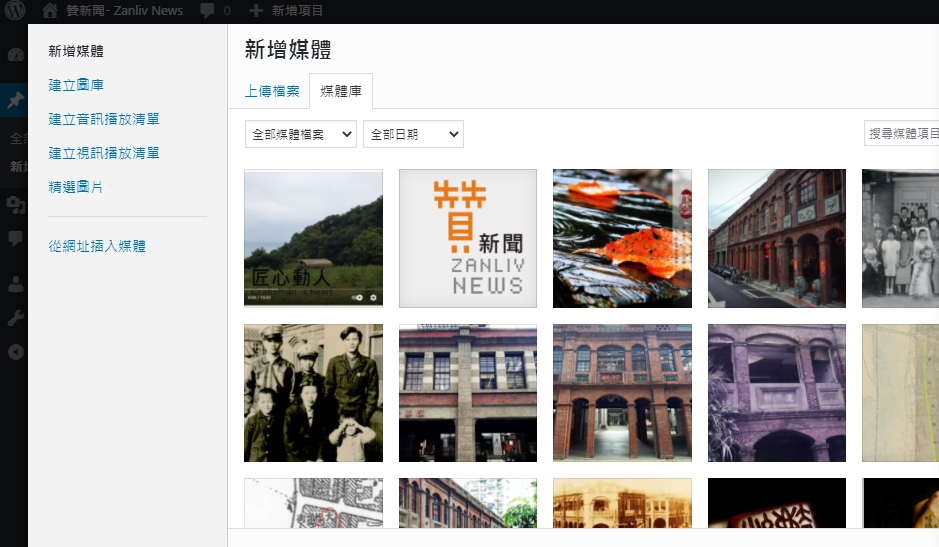The height and width of the screenshot is (547, 939).
Task: Open the 全部媒體檔案 filter dropdown
Action: tap(301, 134)
